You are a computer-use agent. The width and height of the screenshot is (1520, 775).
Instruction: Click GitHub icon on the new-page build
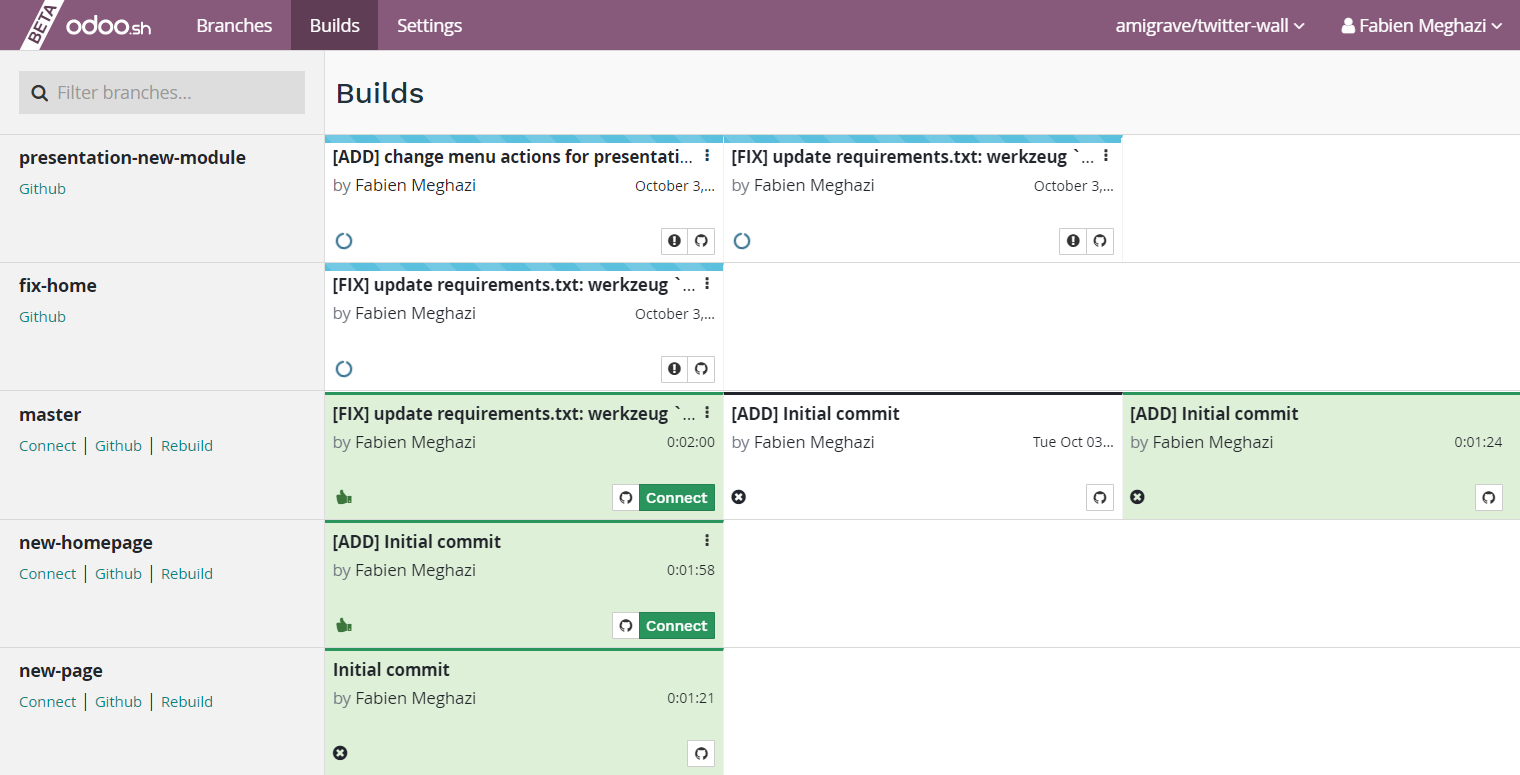click(x=701, y=753)
